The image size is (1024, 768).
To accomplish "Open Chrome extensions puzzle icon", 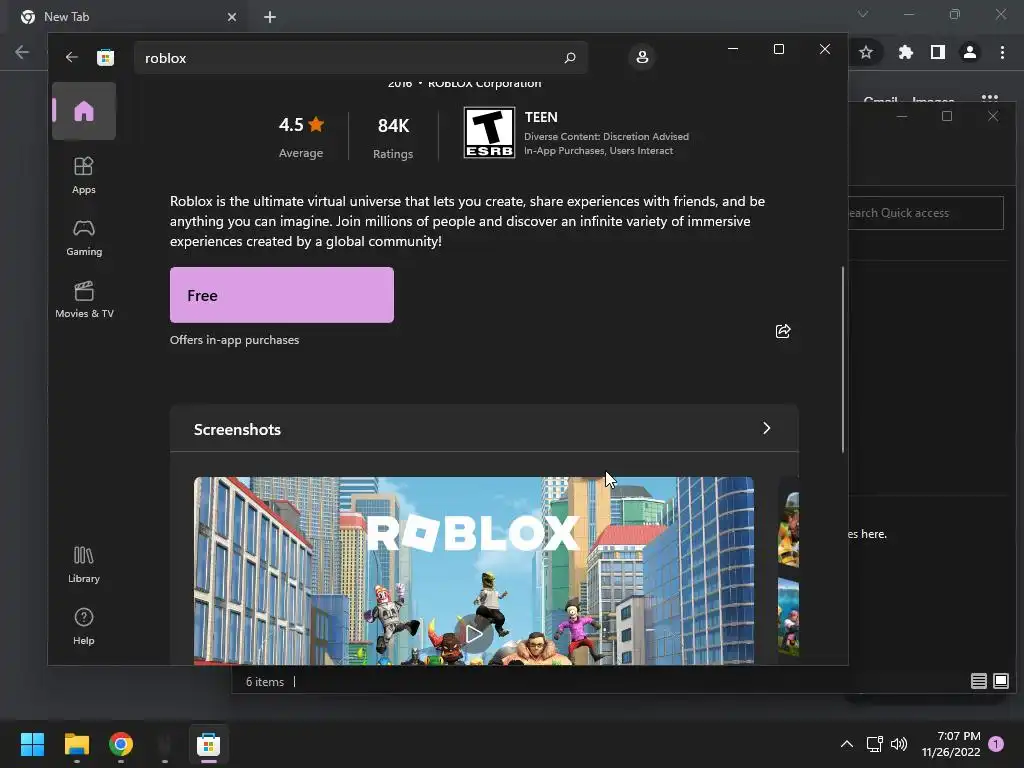I will (905, 52).
